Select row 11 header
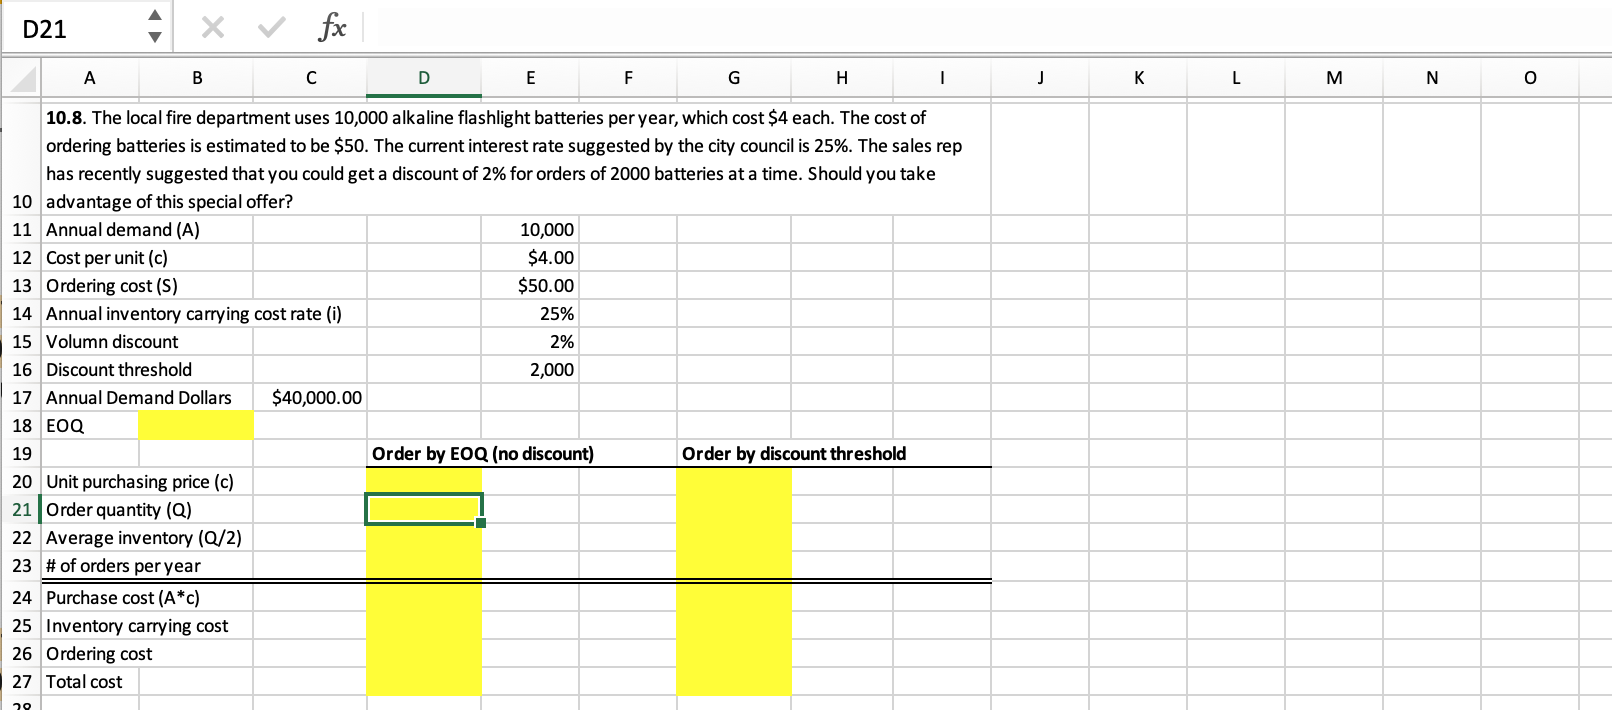 coord(22,230)
